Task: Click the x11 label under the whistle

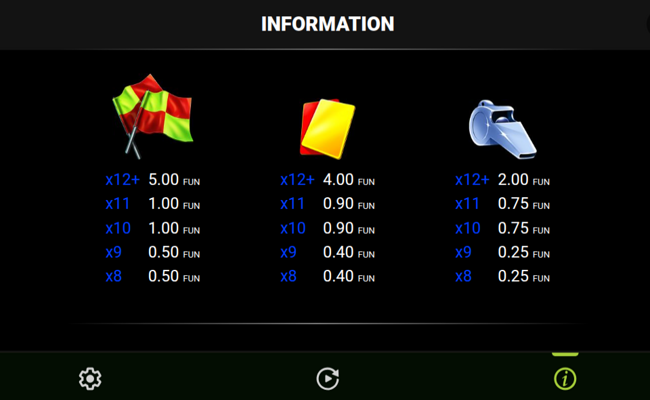Action: [x=468, y=204]
